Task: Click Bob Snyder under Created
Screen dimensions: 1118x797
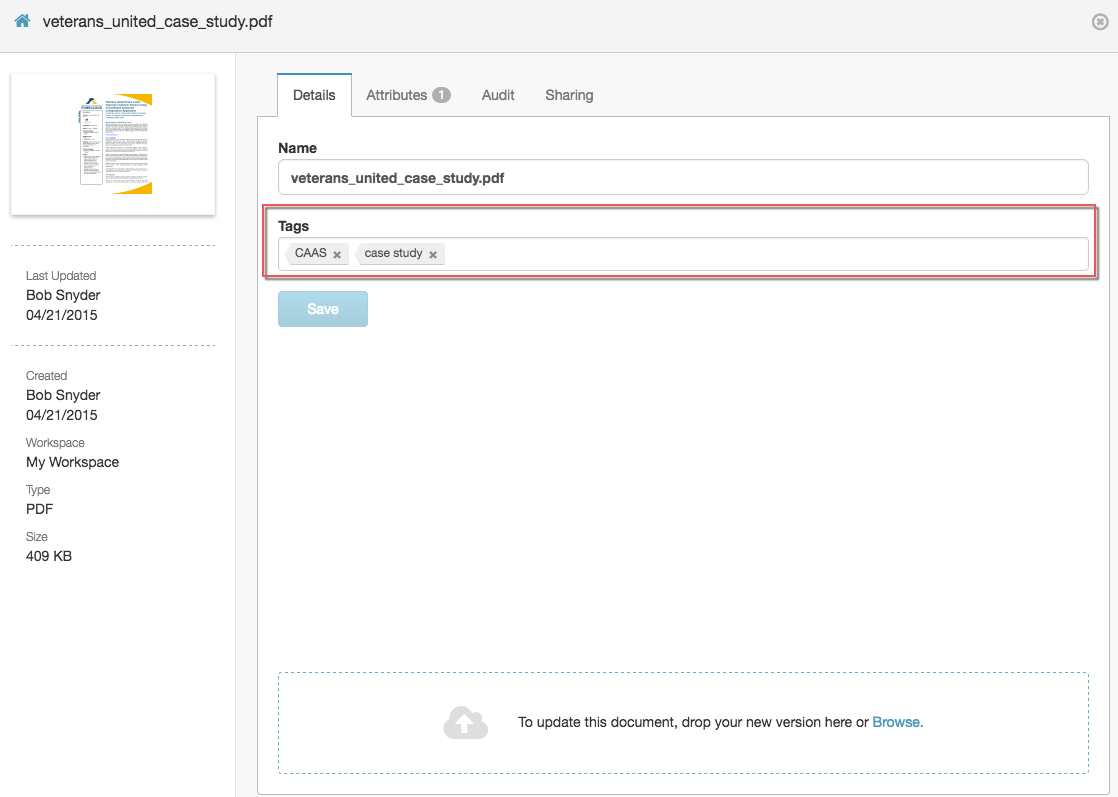Action: [63, 395]
